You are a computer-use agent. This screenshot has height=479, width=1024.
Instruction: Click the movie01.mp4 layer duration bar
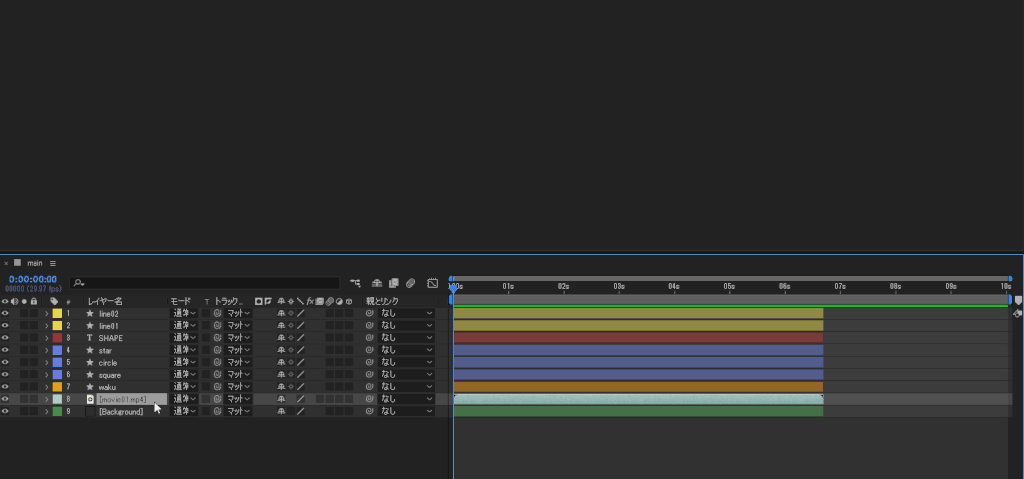coord(638,399)
